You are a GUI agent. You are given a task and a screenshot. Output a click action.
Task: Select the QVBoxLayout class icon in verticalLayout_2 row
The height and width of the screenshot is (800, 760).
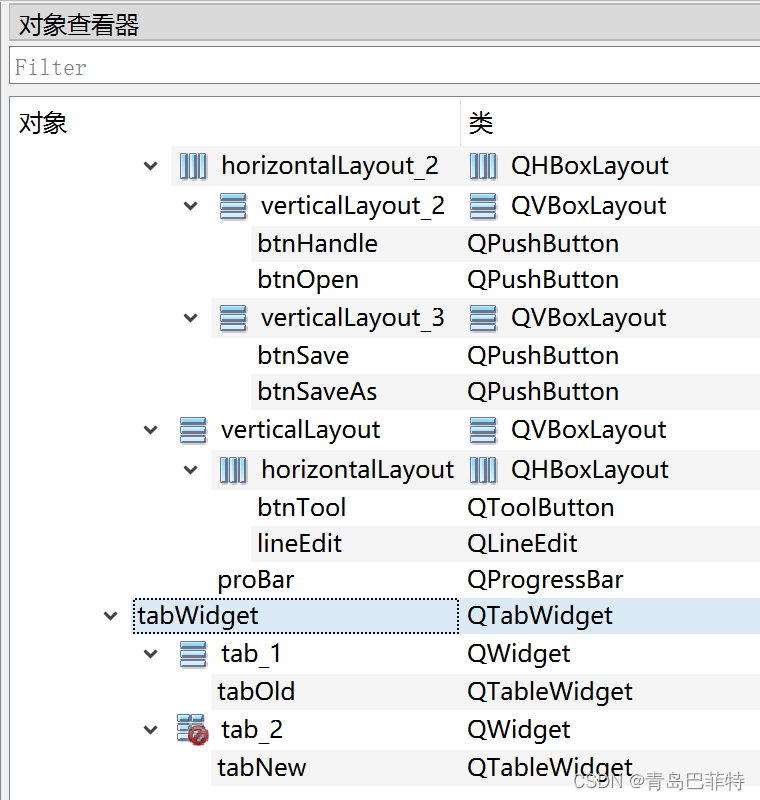pyautogui.click(x=484, y=205)
